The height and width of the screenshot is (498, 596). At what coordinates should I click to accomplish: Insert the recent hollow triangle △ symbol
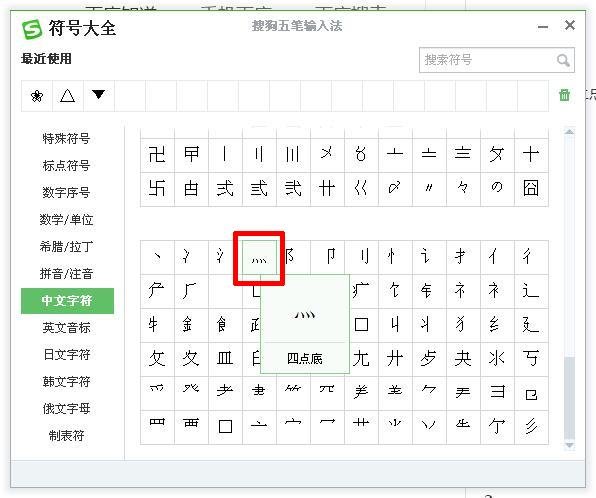click(68, 96)
